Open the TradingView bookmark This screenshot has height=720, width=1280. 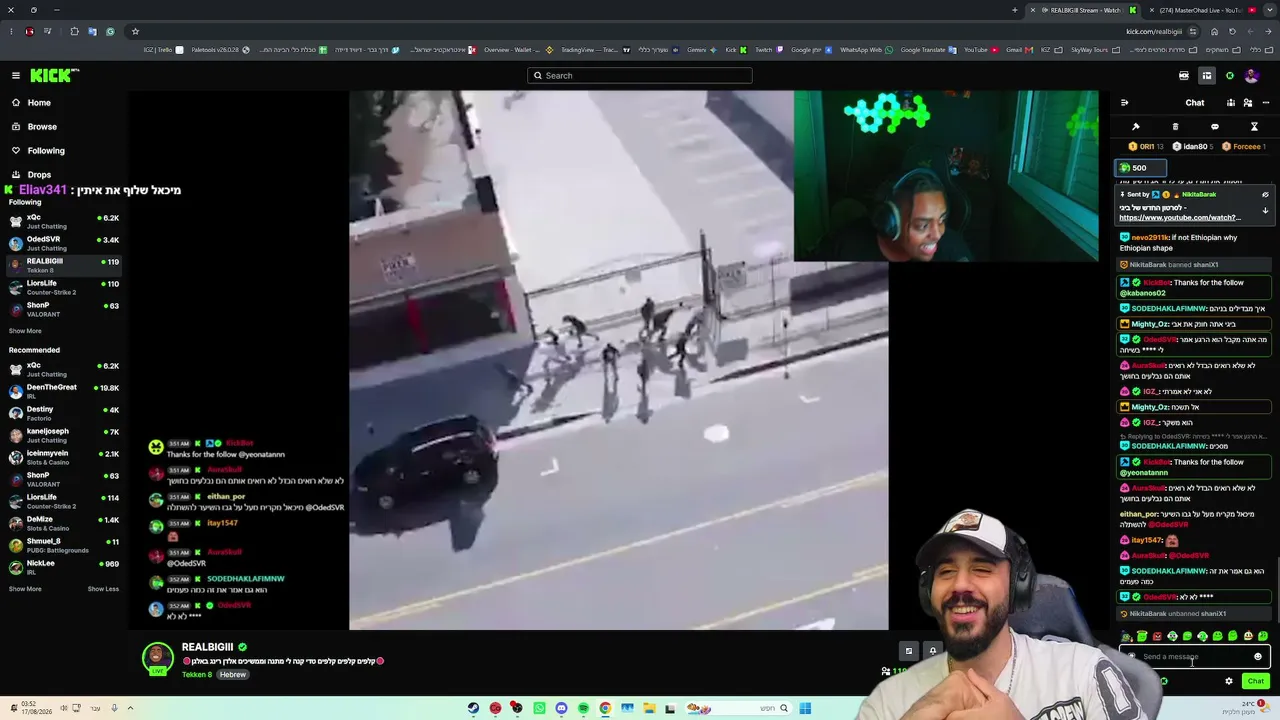tap(589, 50)
